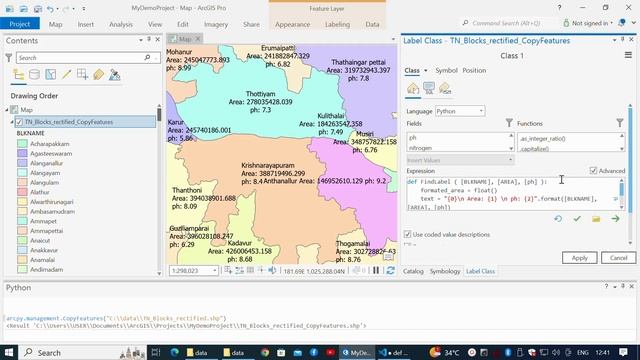Open the Symbol tab in Label Class

coord(446,71)
